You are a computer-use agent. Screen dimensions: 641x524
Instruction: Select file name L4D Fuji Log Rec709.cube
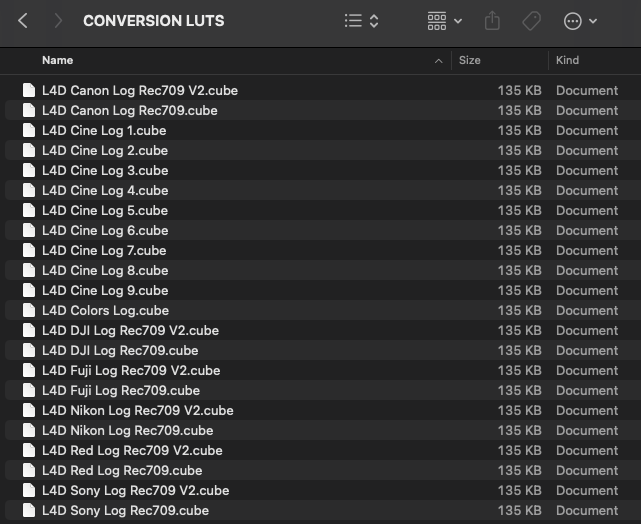(121, 391)
